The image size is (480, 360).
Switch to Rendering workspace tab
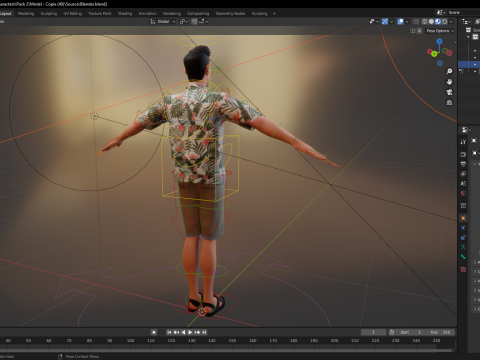click(172, 13)
